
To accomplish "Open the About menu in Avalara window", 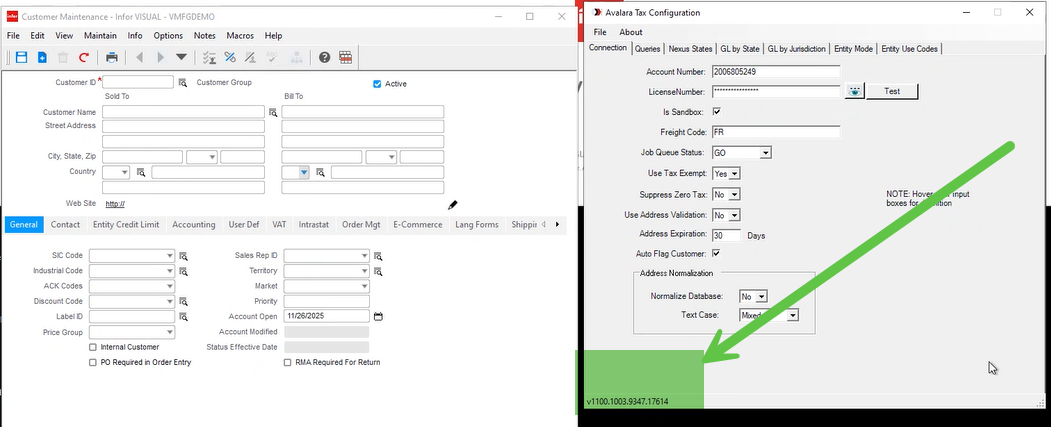I will pos(631,32).
